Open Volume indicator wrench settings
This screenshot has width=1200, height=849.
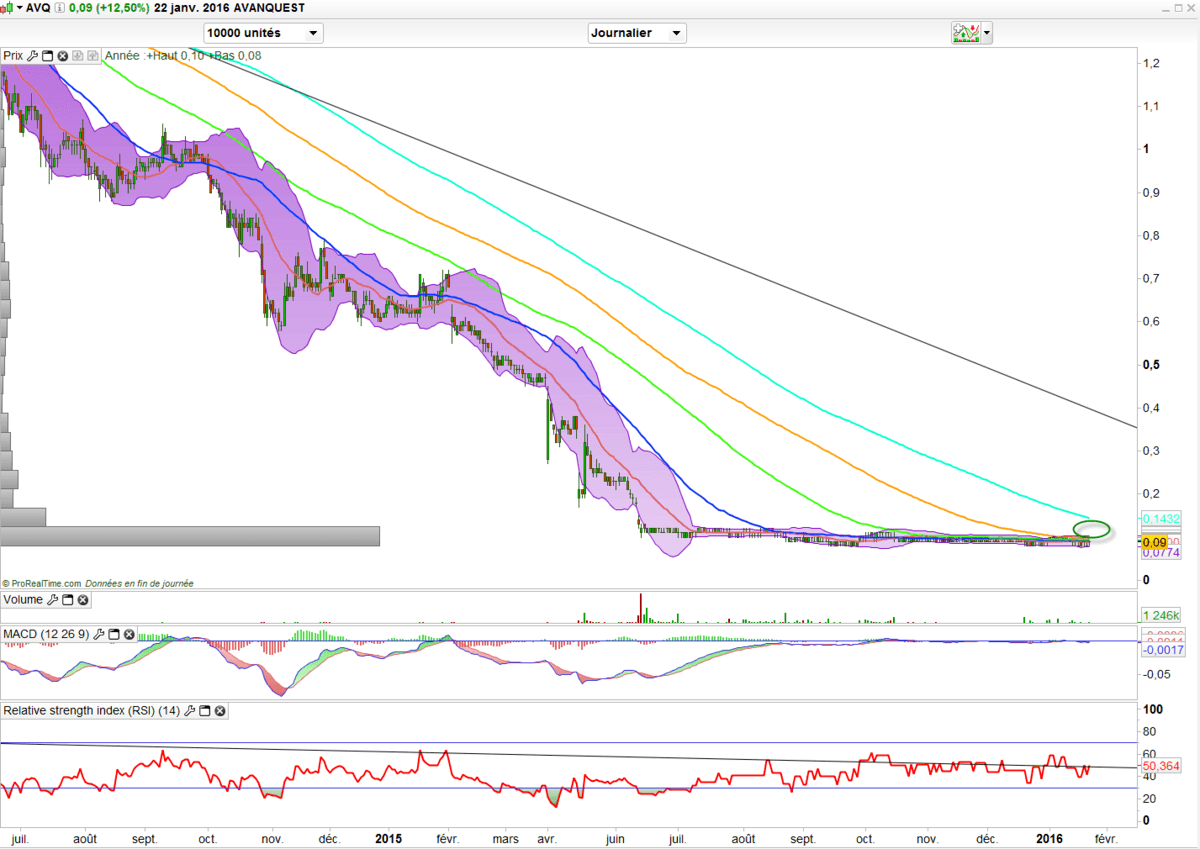(54, 600)
